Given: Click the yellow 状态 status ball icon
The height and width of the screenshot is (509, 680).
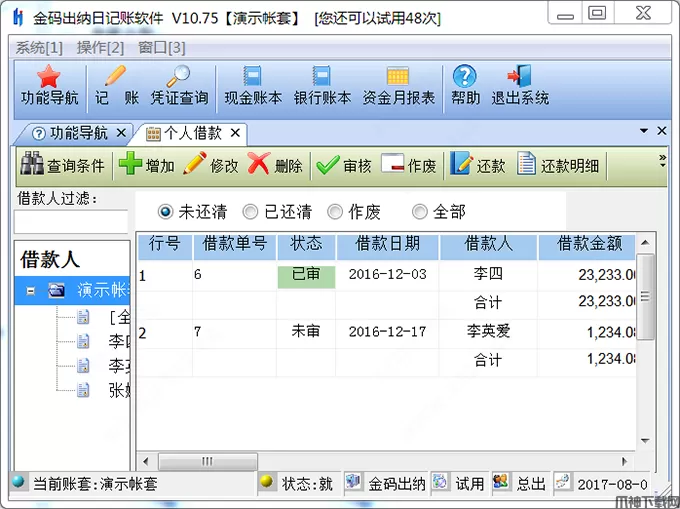Looking at the screenshot, I should [x=267, y=481].
